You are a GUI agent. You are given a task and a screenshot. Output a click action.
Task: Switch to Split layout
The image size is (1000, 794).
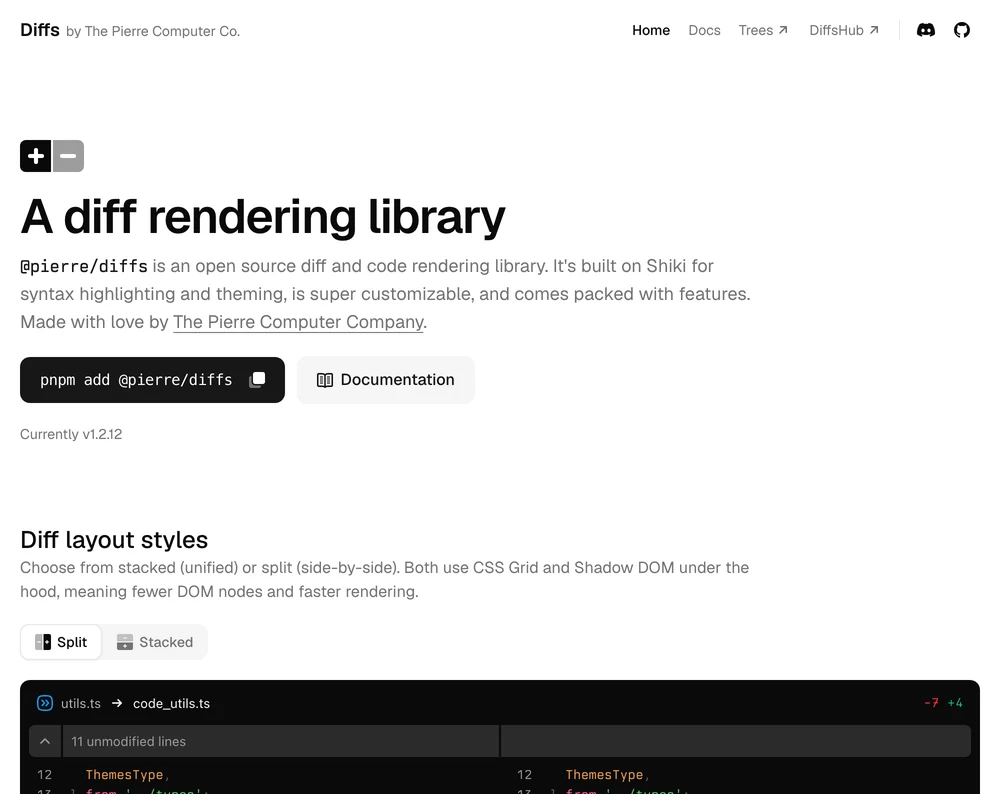[x=61, y=642]
